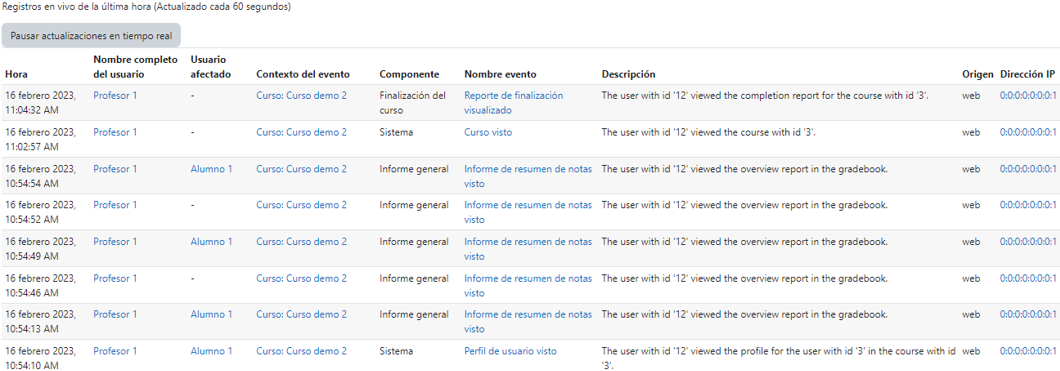Click description mentioning 'viewed the completion report'
Screen dimensions: 1060x371
765,96
